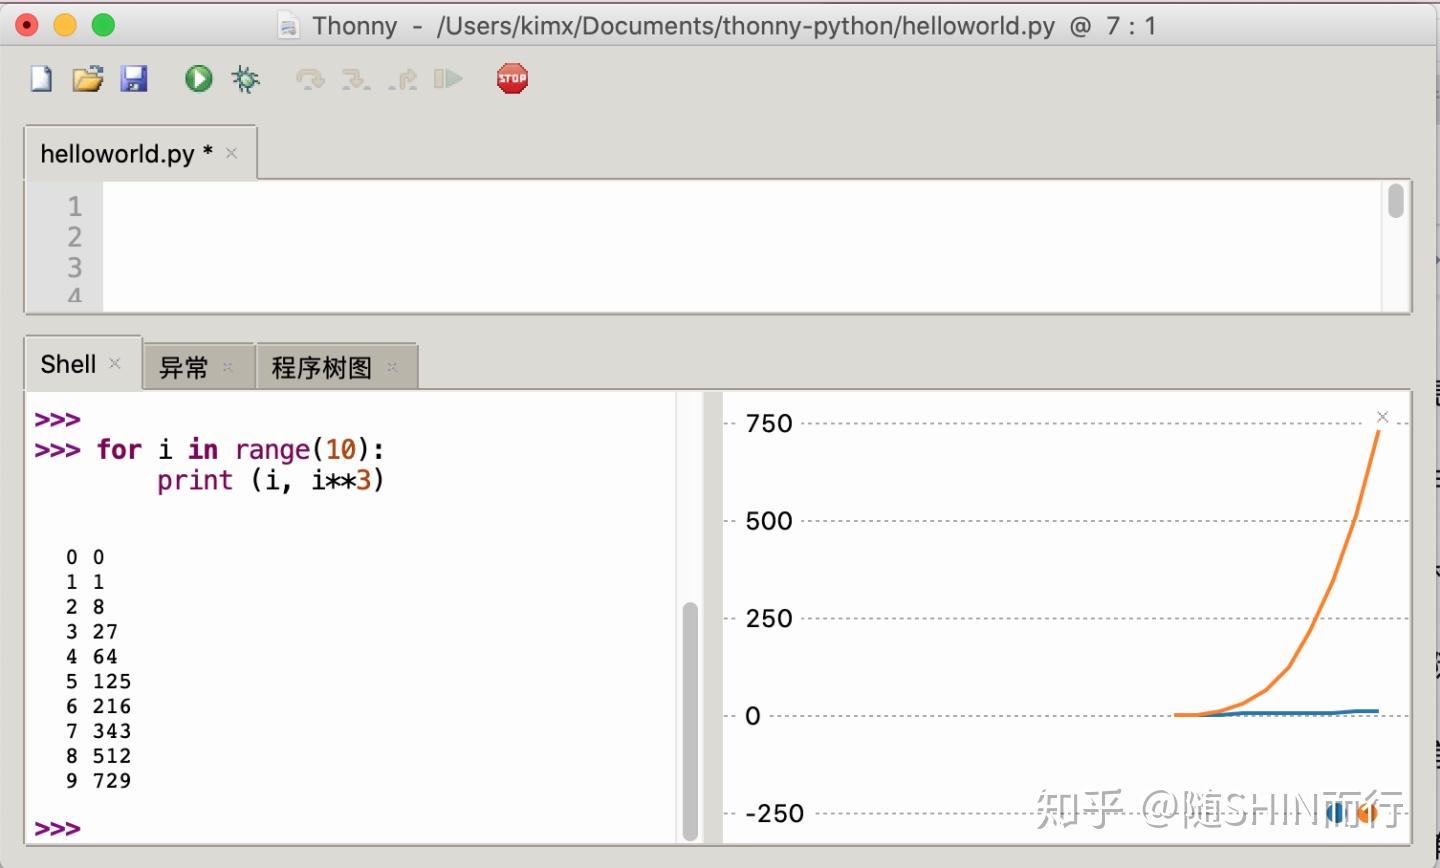Screen dimensions: 1440x868
Task: Save the helloworld.py script
Action: 136,78
